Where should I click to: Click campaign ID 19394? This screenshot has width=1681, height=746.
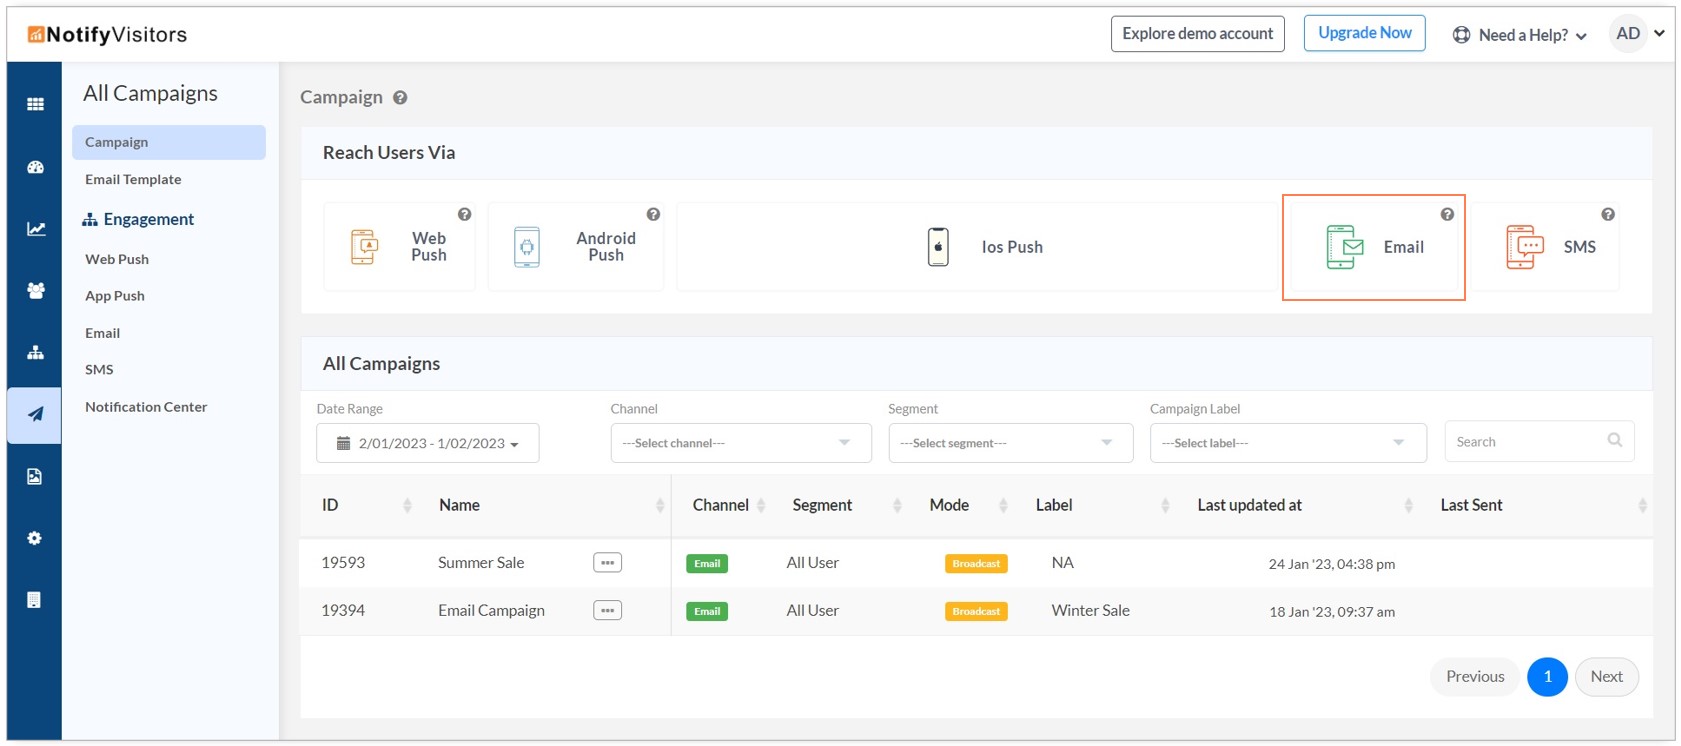click(343, 611)
